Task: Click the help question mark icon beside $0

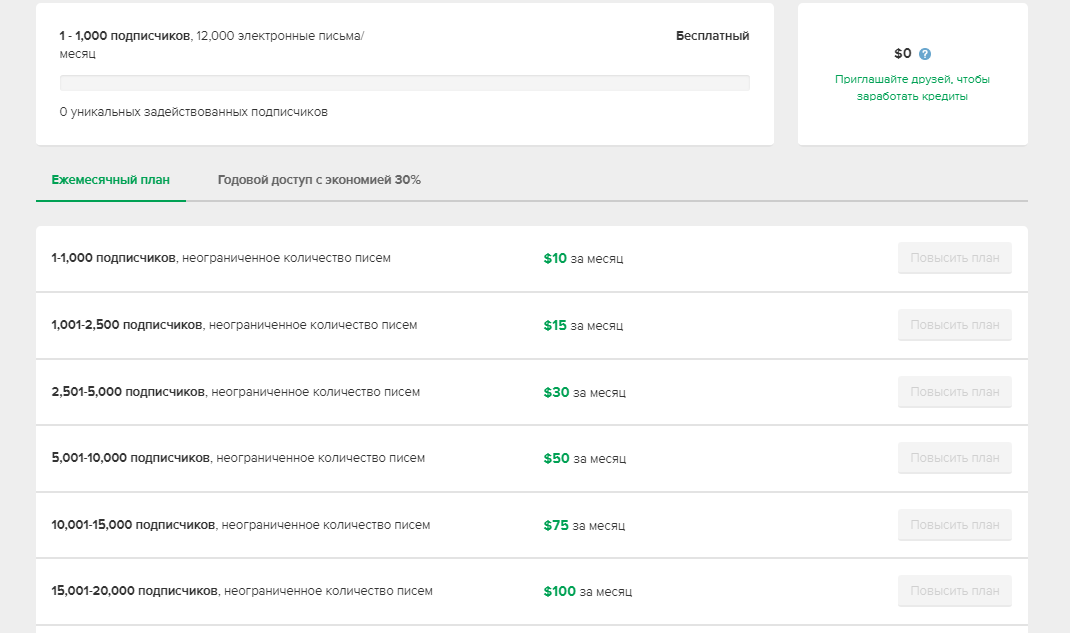Action: [925, 54]
